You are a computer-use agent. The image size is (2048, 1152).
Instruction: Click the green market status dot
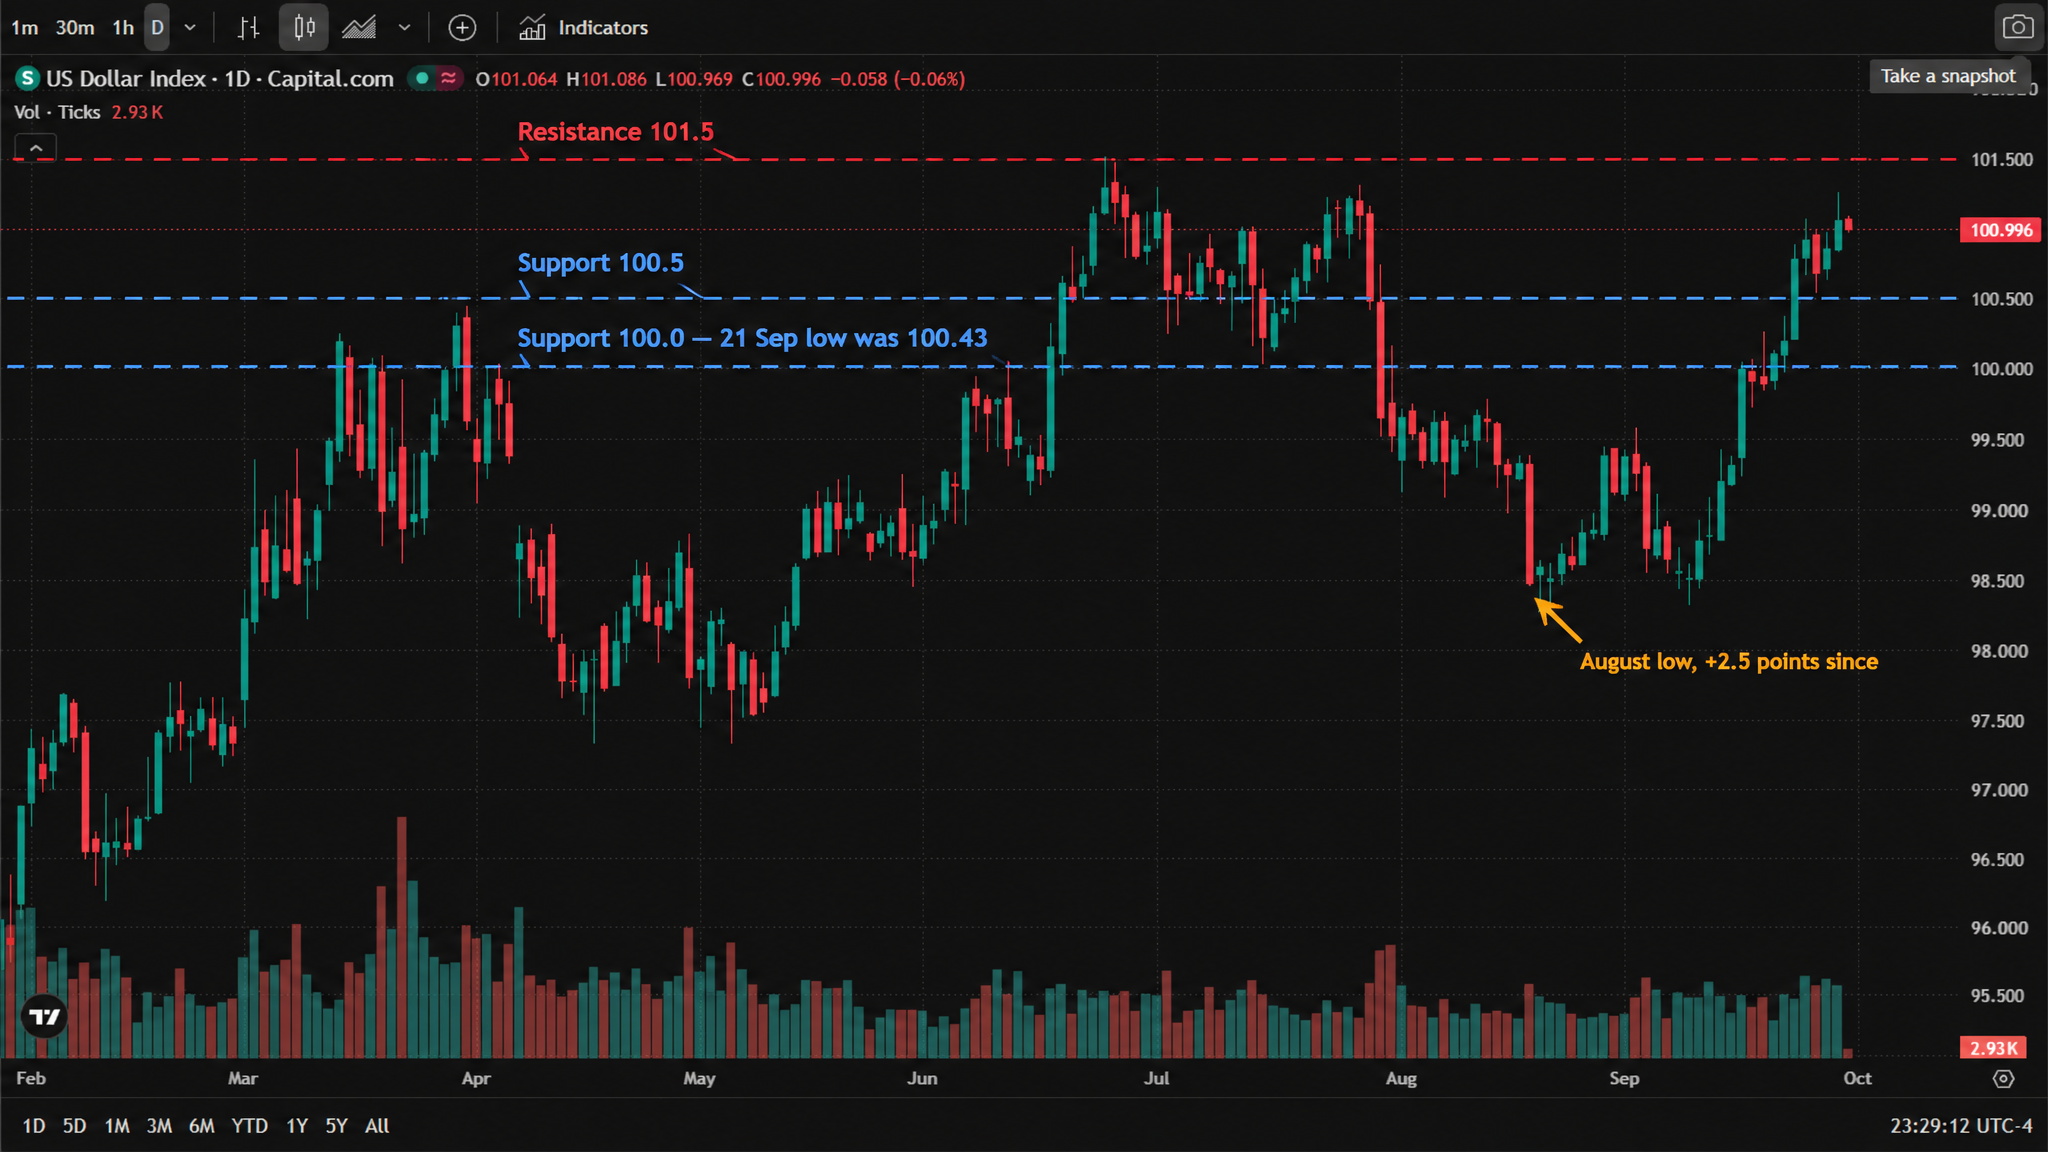pyautogui.click(x=422, y=78)
